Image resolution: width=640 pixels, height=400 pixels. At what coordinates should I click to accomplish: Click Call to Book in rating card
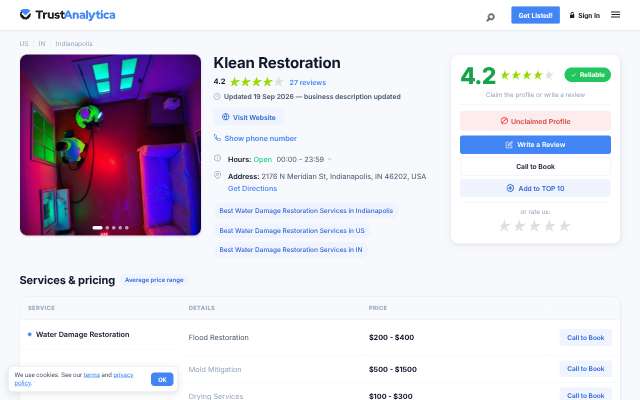coord(535,167)
